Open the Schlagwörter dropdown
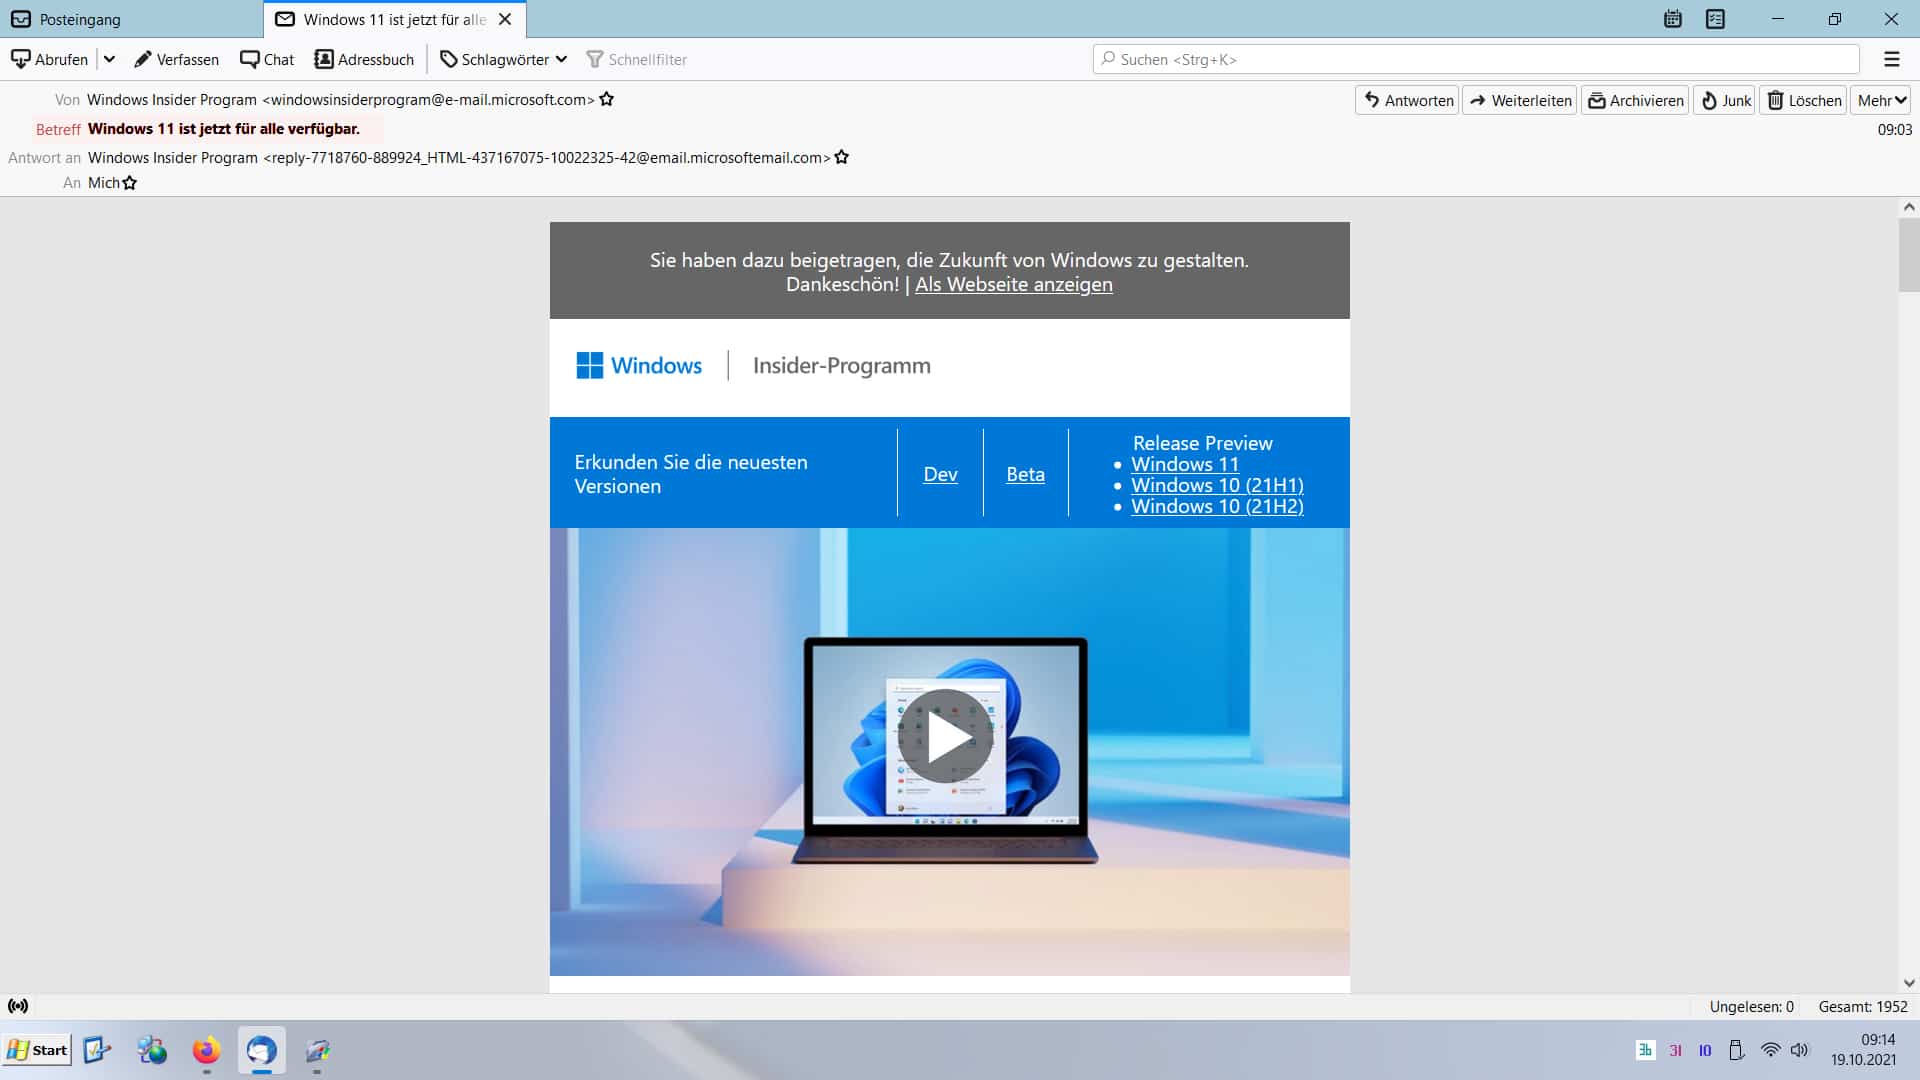The image size is (1920, 1080). point(504,59)
